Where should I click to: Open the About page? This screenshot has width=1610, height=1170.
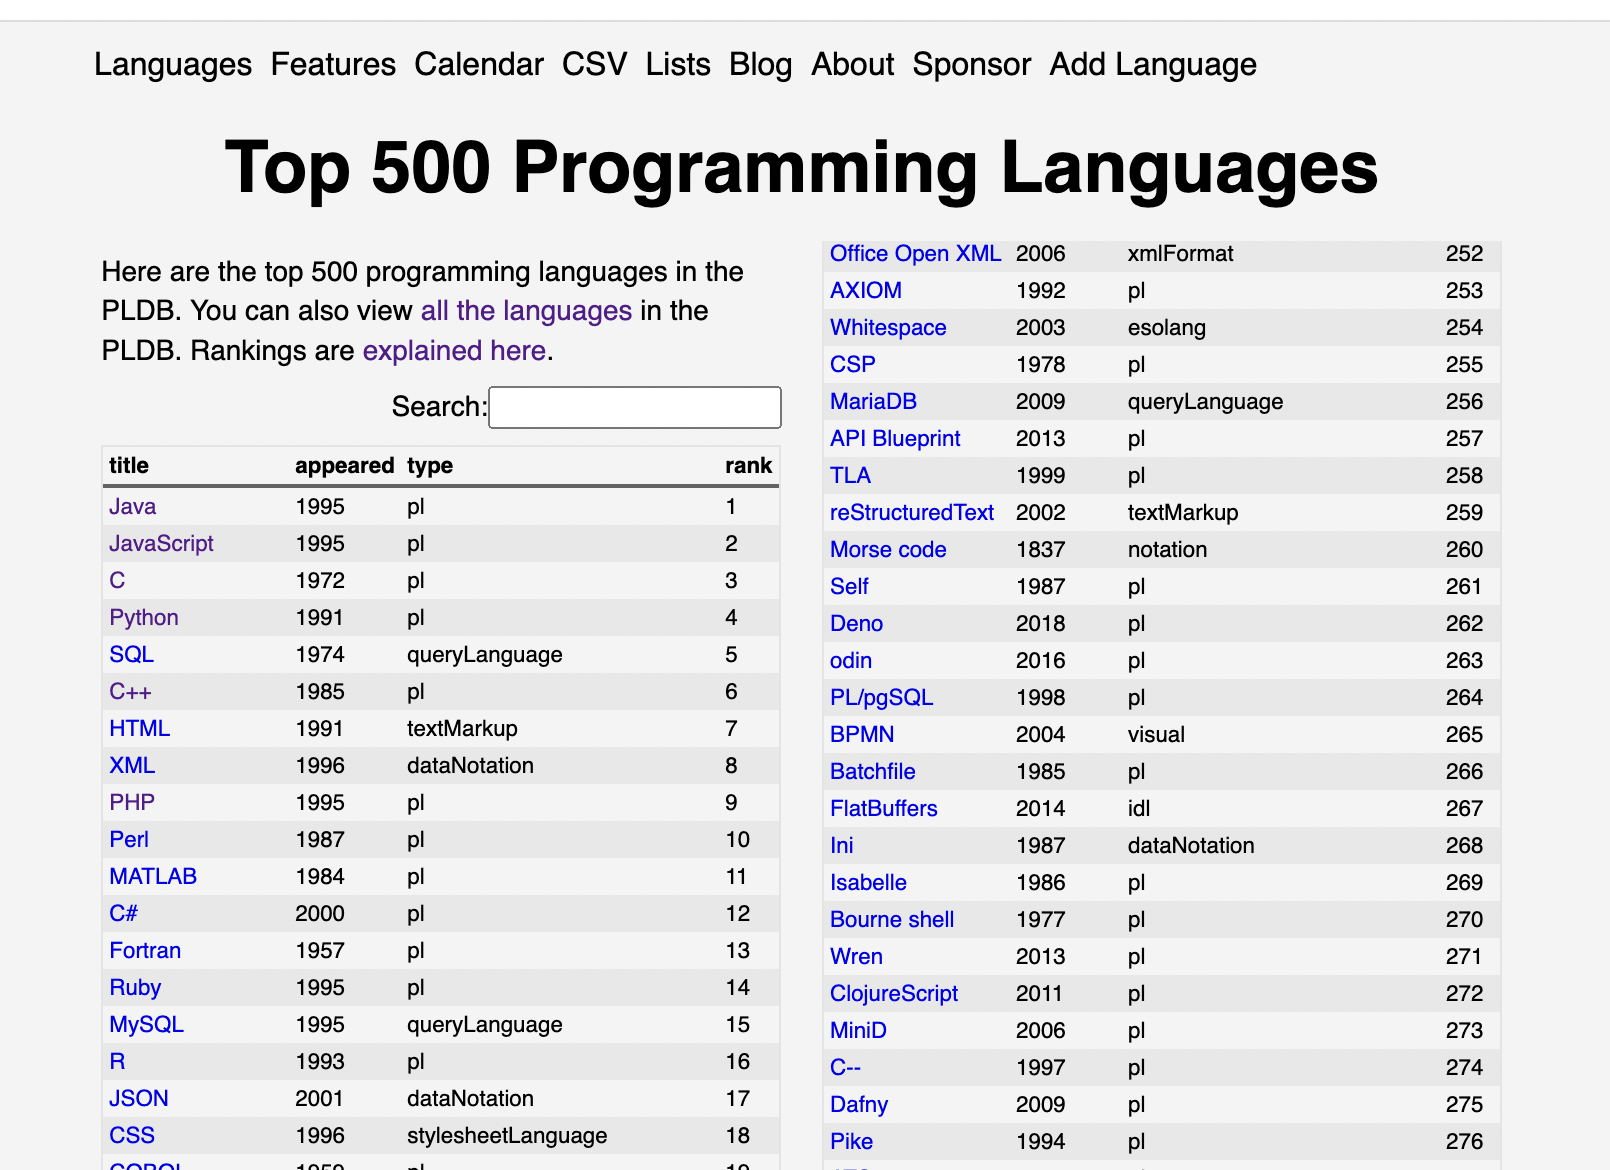[x=852, y=65]
